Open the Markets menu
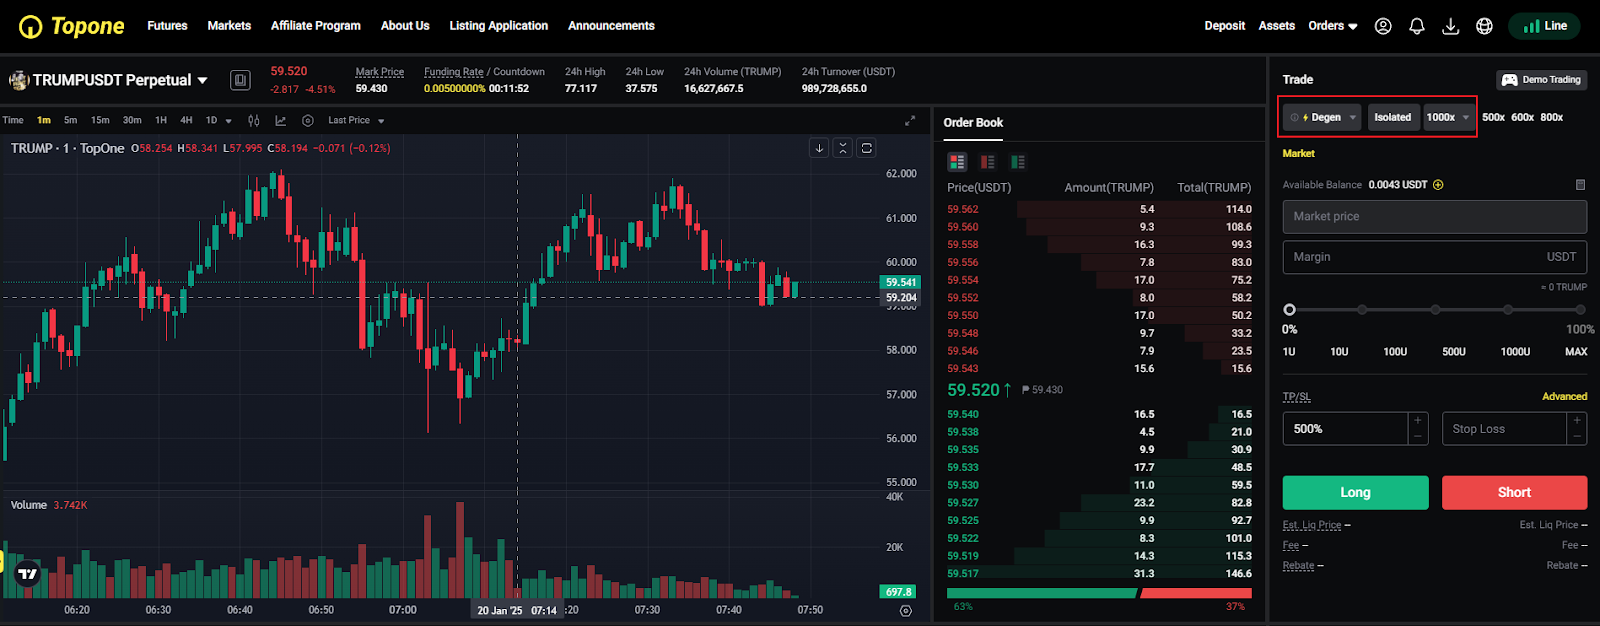 tap(229, 26)
